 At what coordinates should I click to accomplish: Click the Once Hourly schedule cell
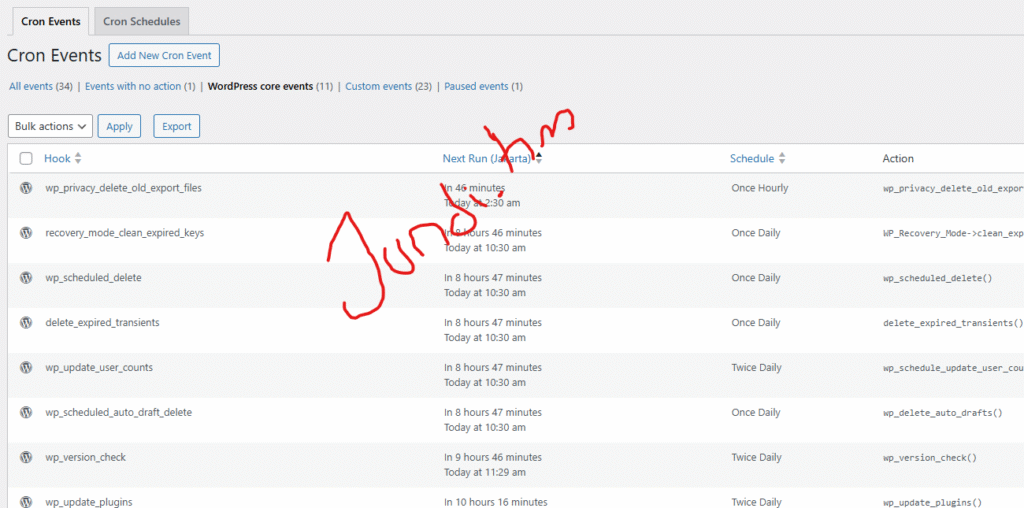760,188
